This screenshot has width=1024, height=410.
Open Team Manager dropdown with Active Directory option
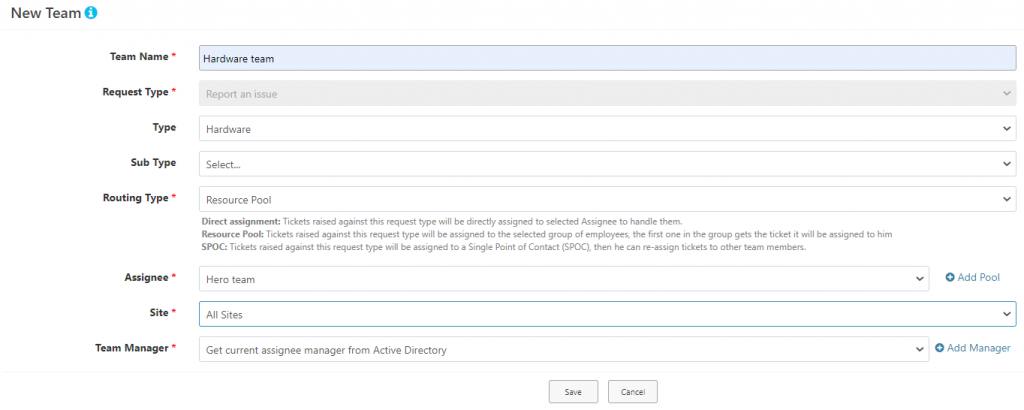(564, 349)
